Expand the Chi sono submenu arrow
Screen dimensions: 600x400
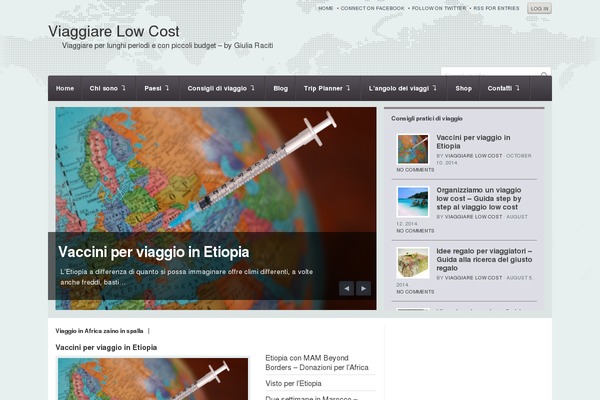[x=124, y=88]
